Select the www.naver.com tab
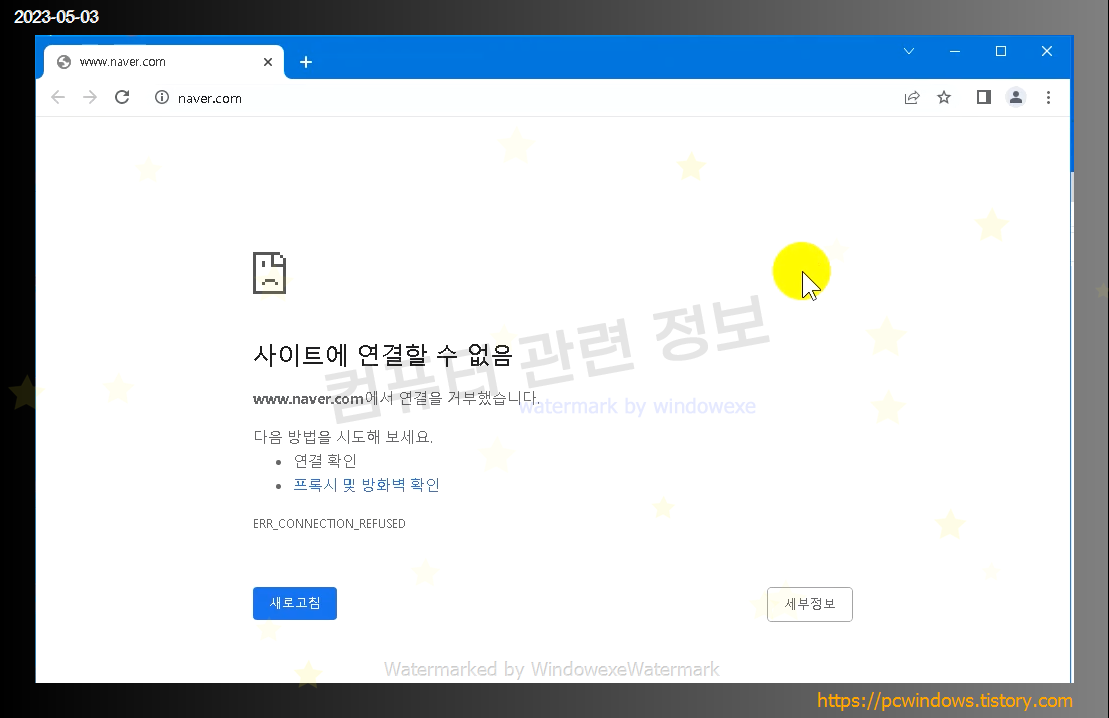This screenshot has height=718, width=1109. tap(164, 62)
